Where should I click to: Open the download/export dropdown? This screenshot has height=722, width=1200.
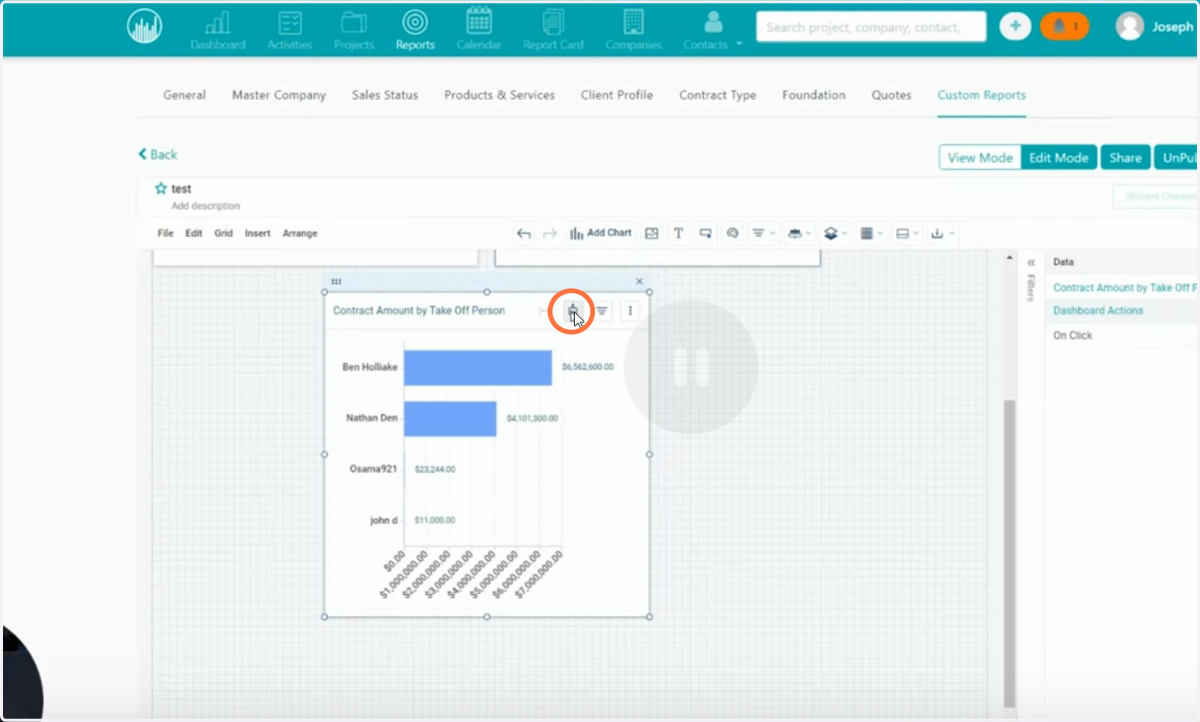942,233
